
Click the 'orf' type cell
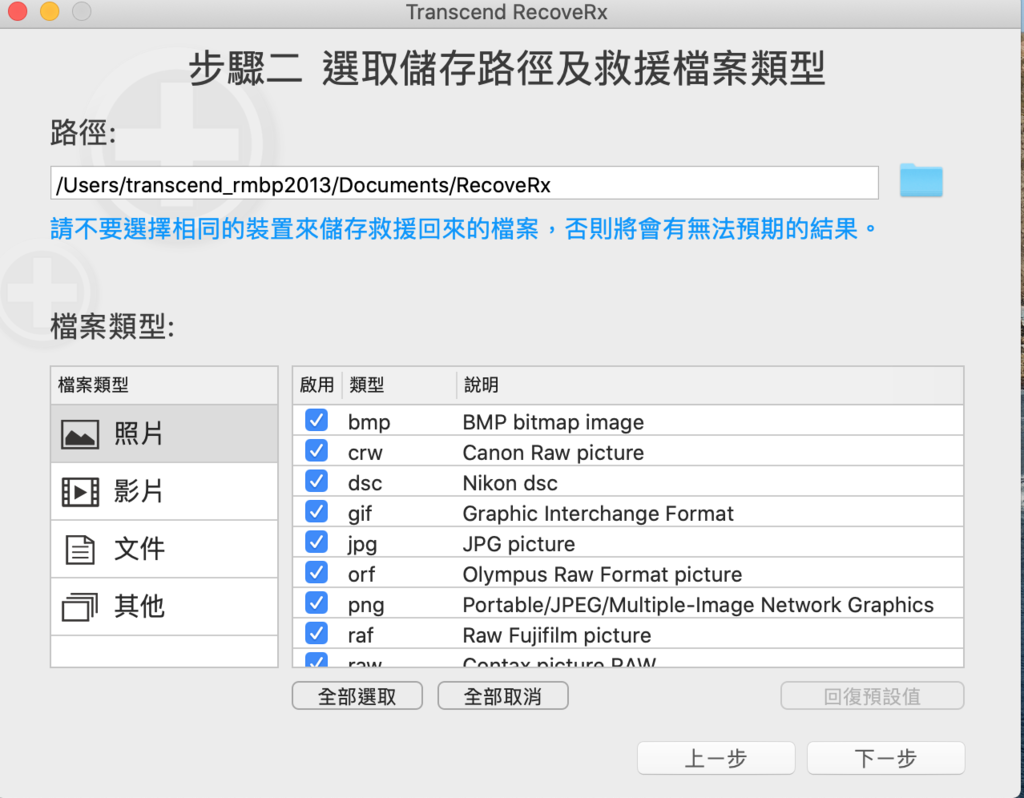click(361, 575)
